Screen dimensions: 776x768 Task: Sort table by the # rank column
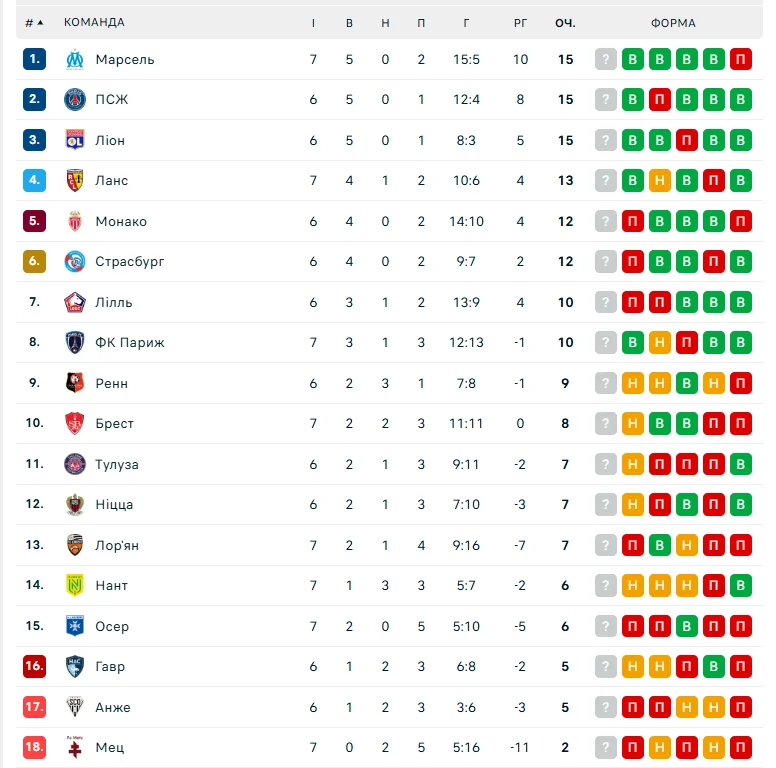point(34,23)
